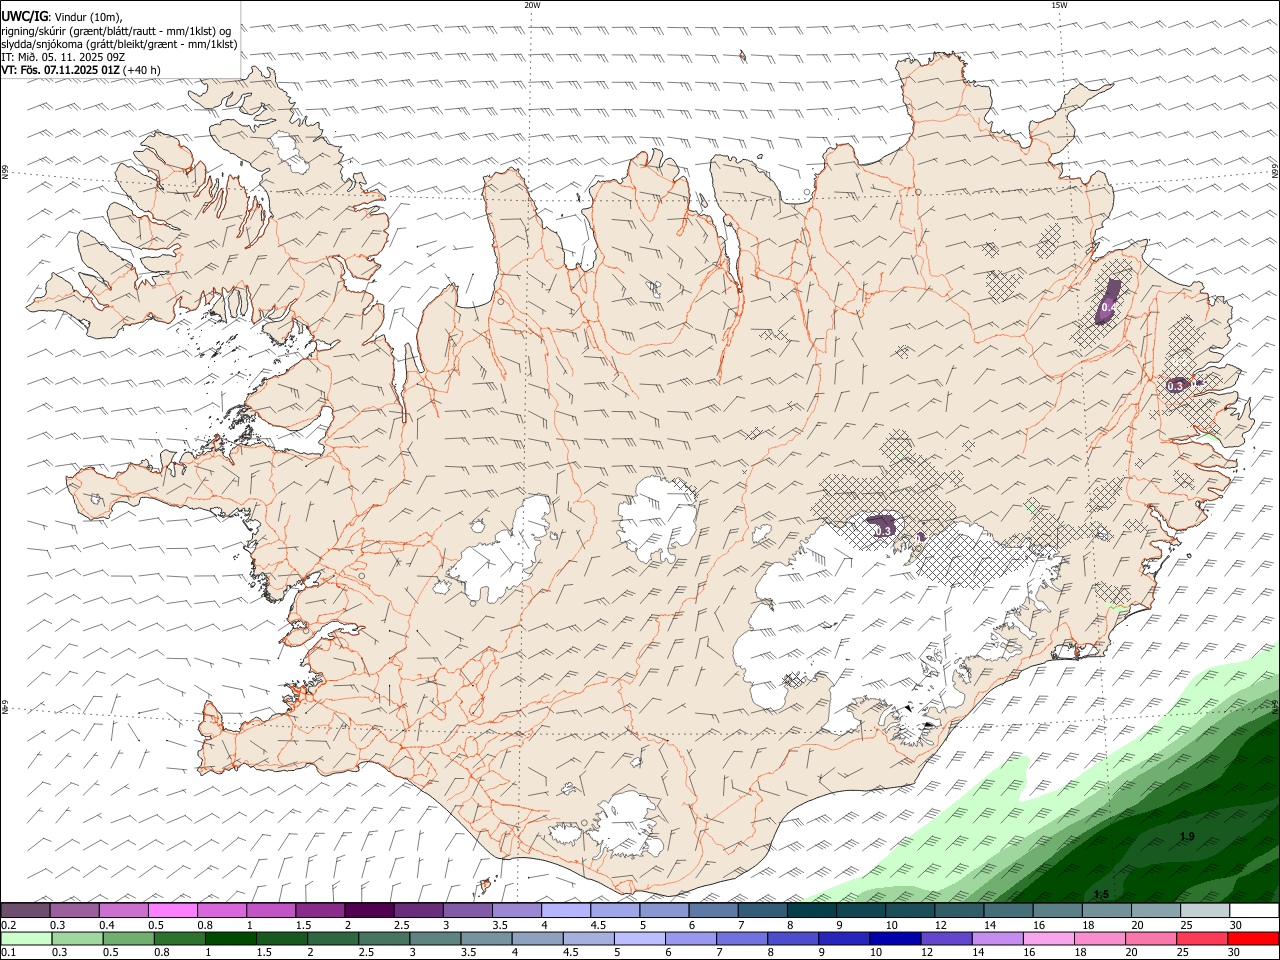
Task: Click the dark teal swatch at 8 in top row
Action: pos(812,910)
